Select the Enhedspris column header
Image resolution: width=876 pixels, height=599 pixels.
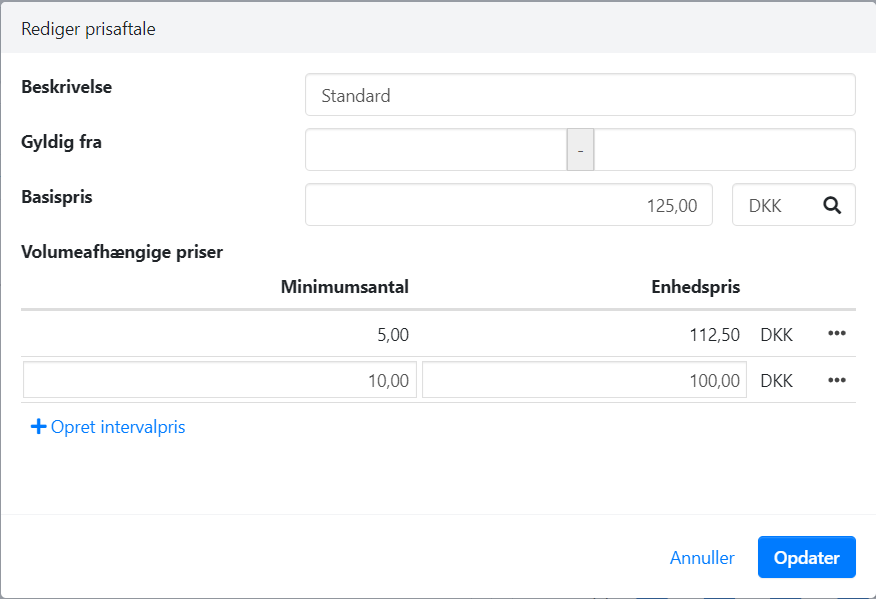click(x=695, y=286)
